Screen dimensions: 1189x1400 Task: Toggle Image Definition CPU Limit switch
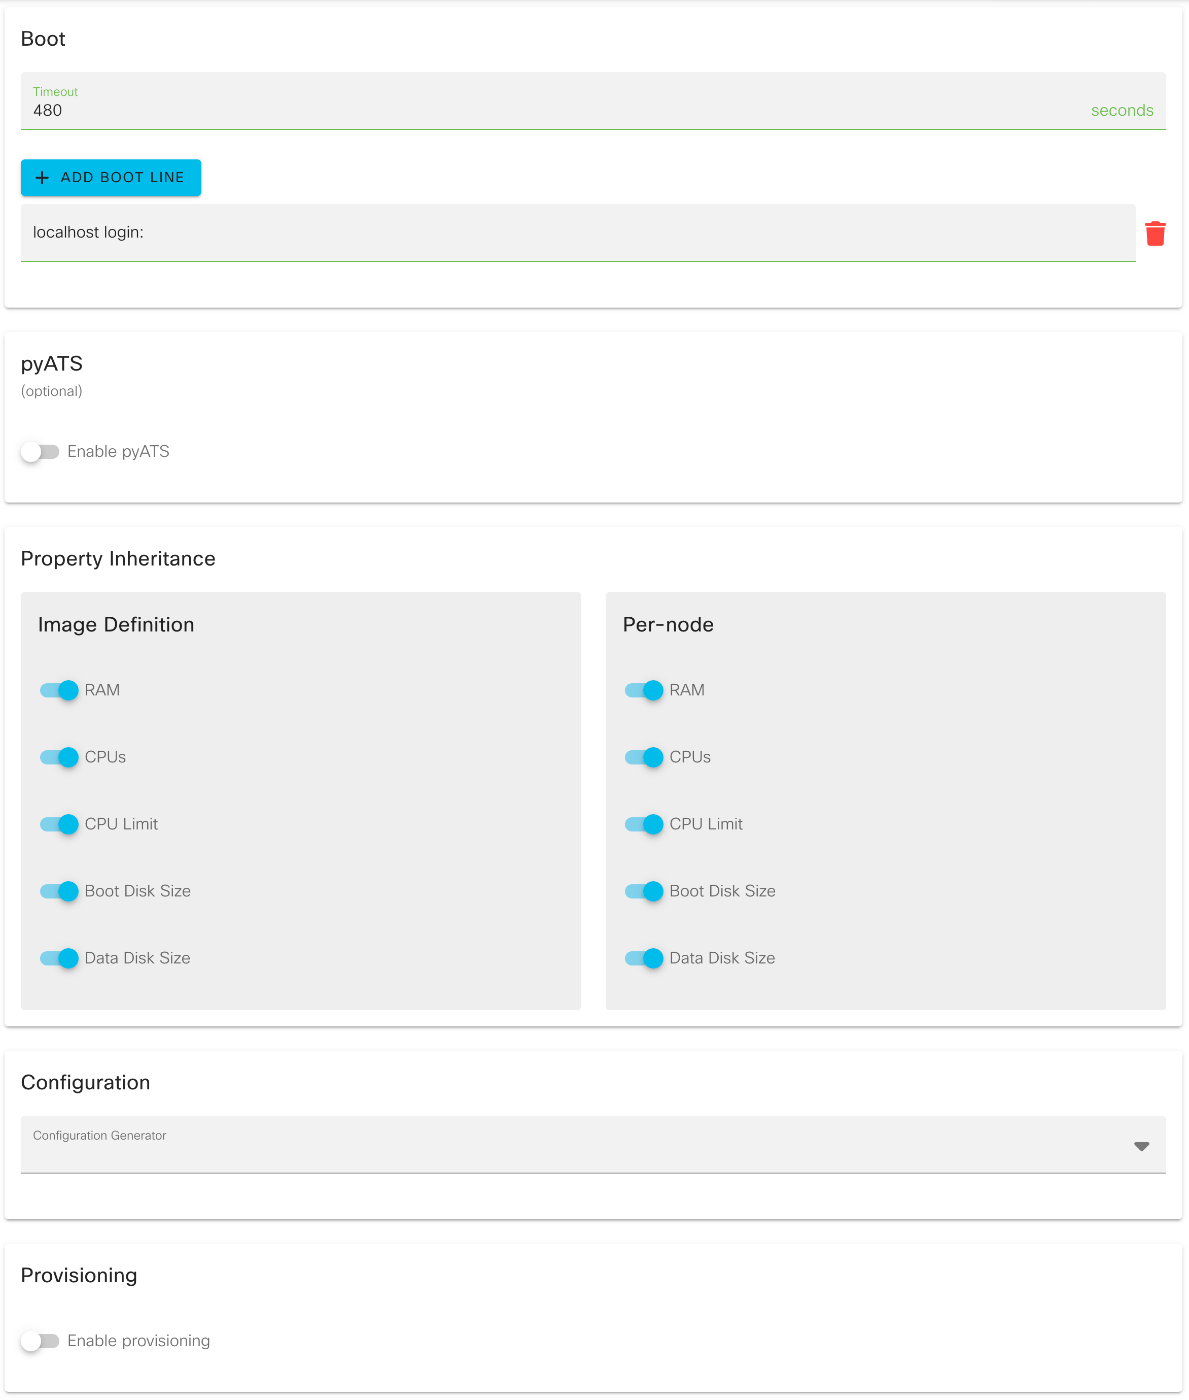tap(59, 824)
